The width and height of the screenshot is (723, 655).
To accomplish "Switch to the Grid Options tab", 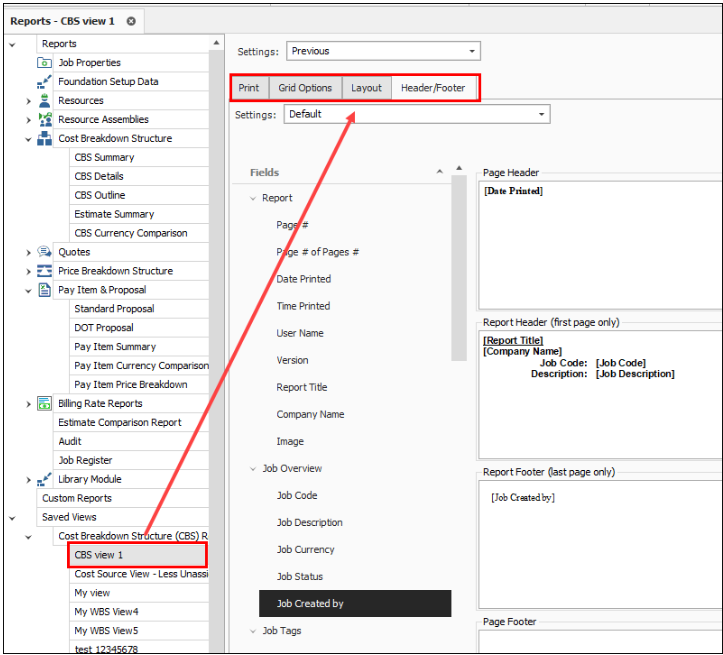I will (x=305, y=88).
